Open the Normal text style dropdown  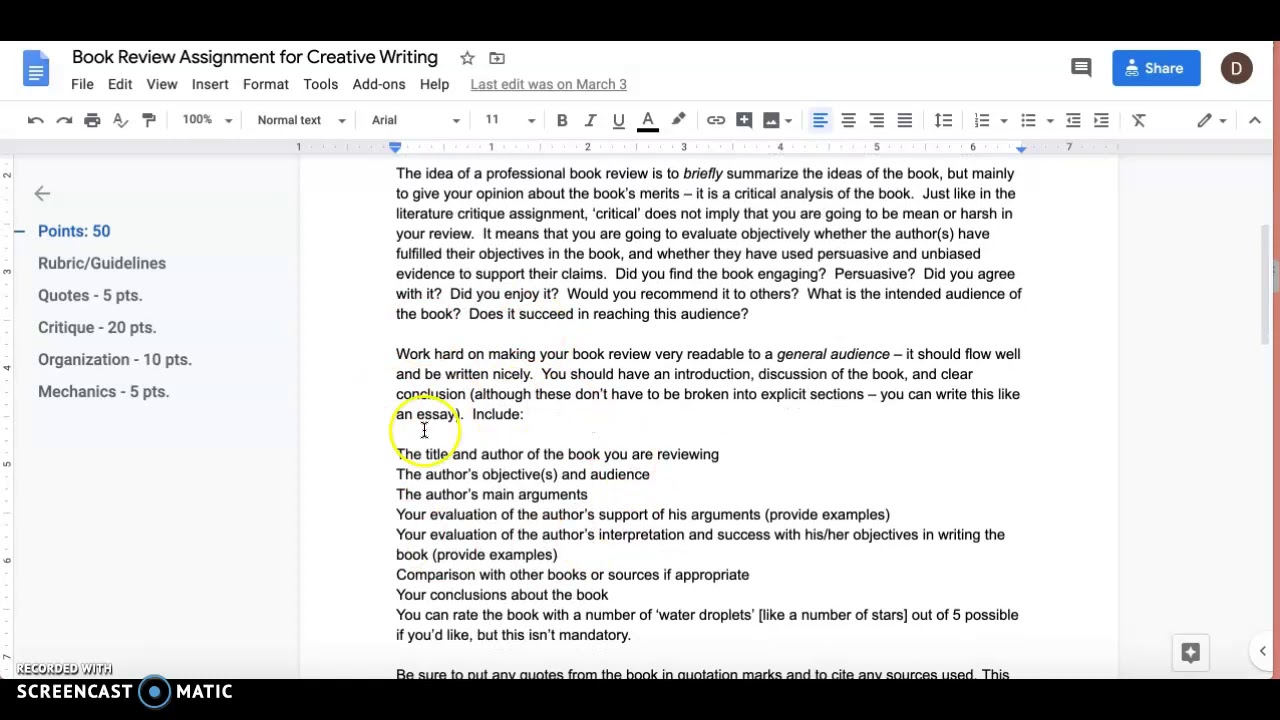pos(301,120)
